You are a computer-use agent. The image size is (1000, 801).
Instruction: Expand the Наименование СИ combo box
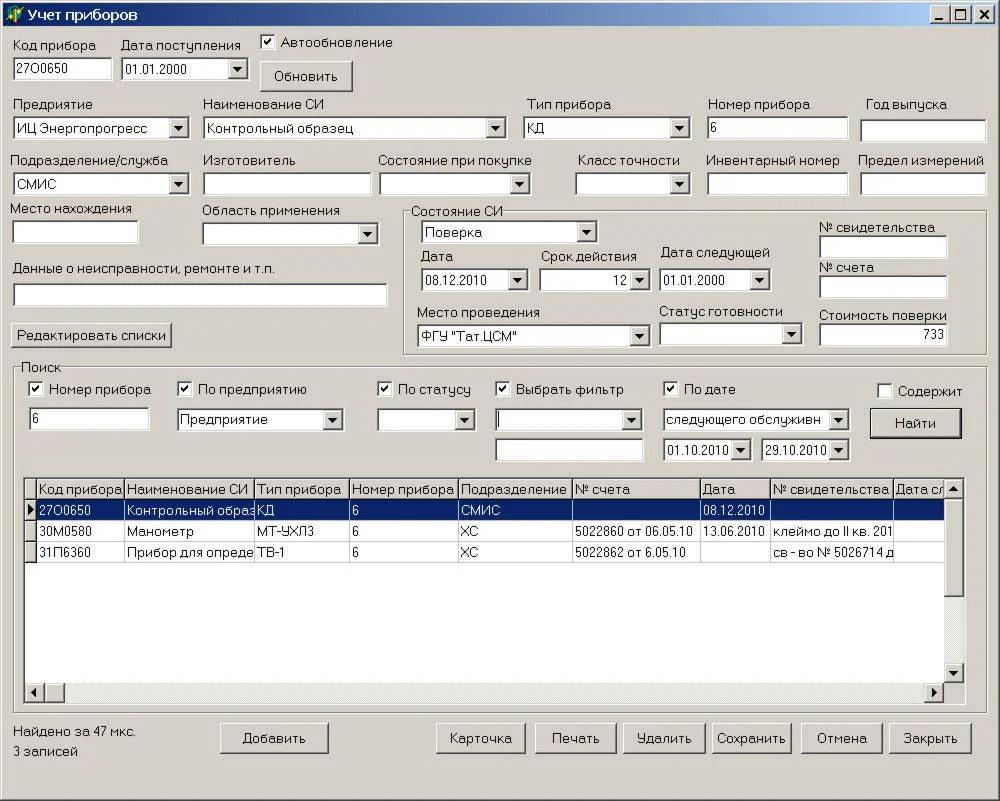tap(496, 128)
